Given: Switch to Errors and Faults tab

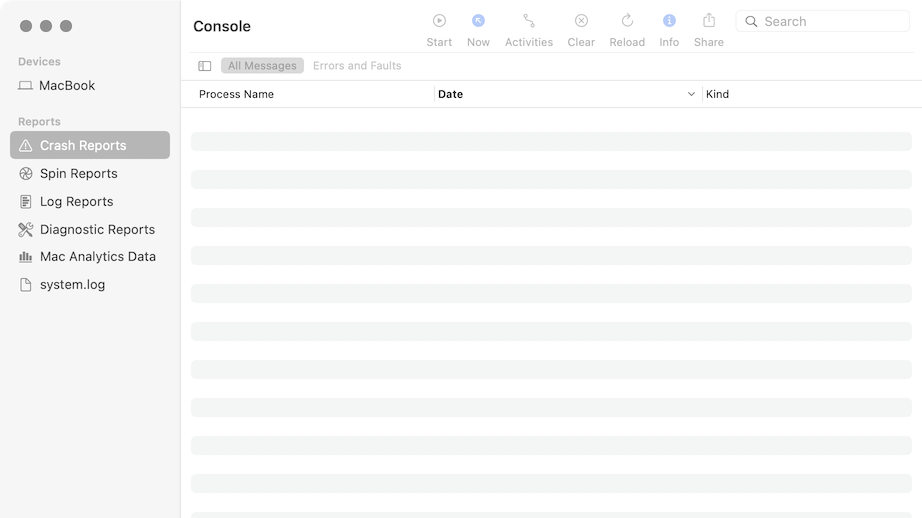Looking at the screenshot, I should point(357,66).
